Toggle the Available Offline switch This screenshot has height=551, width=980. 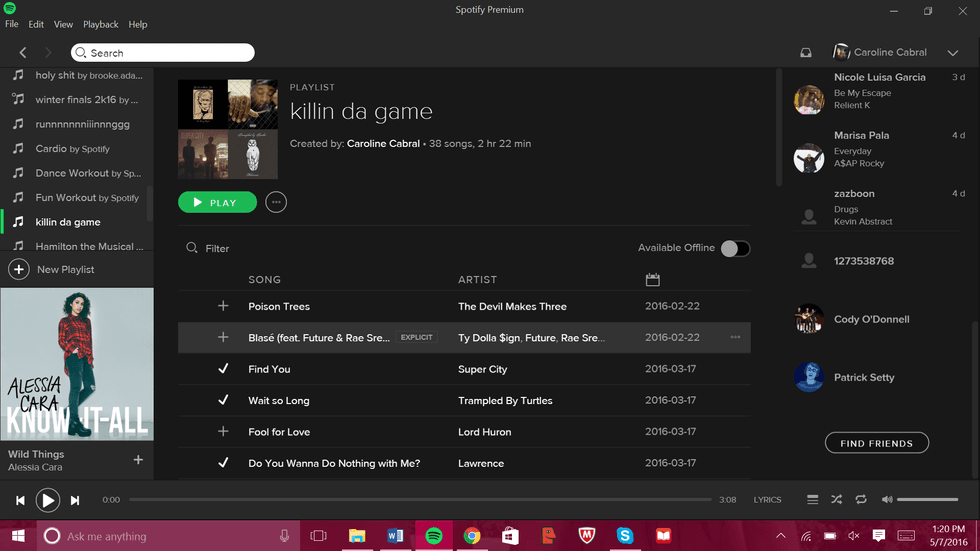(734, 248)
